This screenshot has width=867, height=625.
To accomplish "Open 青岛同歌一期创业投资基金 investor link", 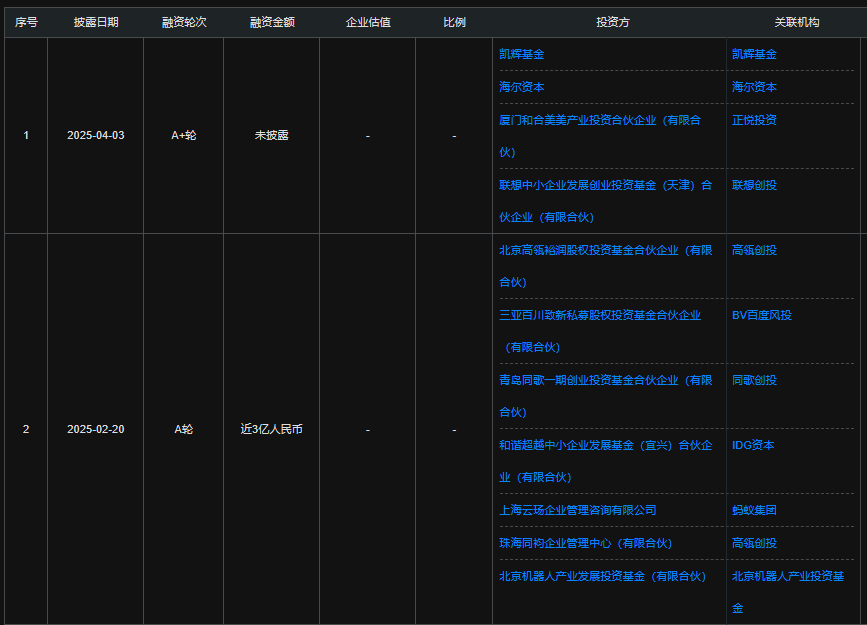I will [x=605, y=396].
